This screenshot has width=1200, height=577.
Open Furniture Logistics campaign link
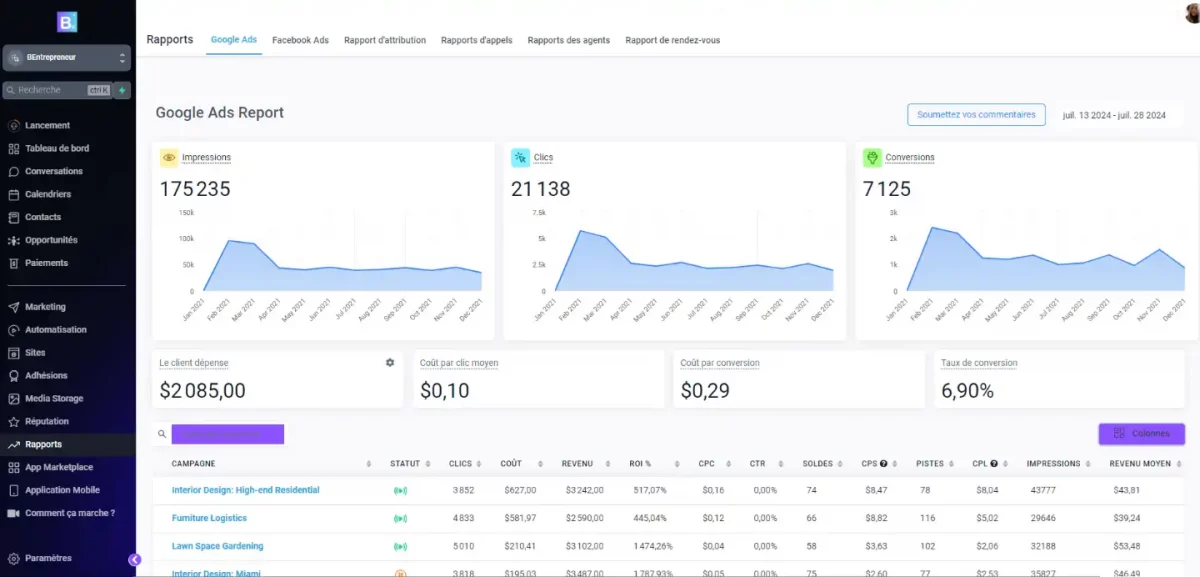point(209,518)
